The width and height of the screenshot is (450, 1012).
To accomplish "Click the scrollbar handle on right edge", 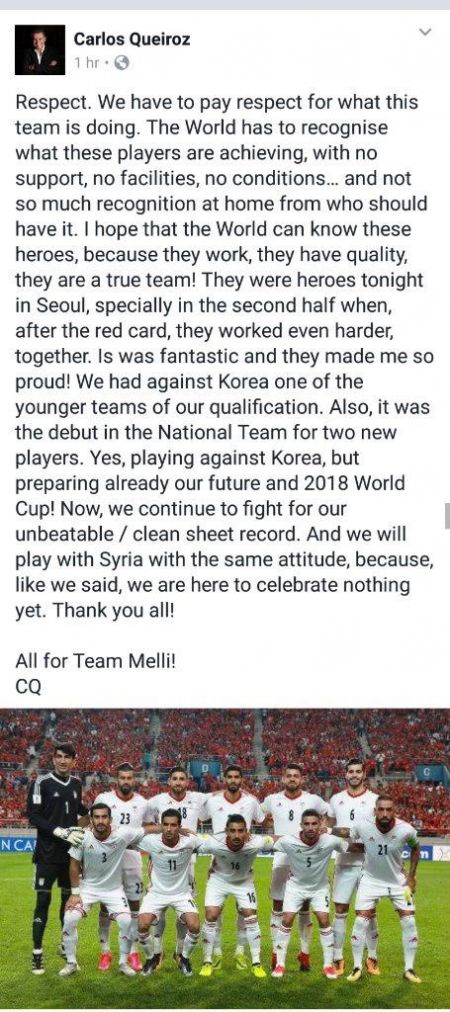I will [447, 516].
